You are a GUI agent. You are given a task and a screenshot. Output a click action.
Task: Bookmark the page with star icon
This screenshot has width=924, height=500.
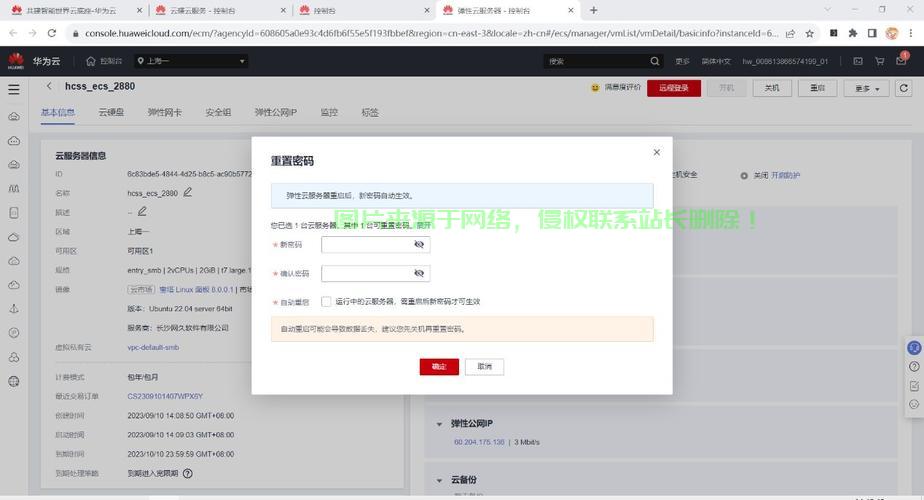(810, 34)
